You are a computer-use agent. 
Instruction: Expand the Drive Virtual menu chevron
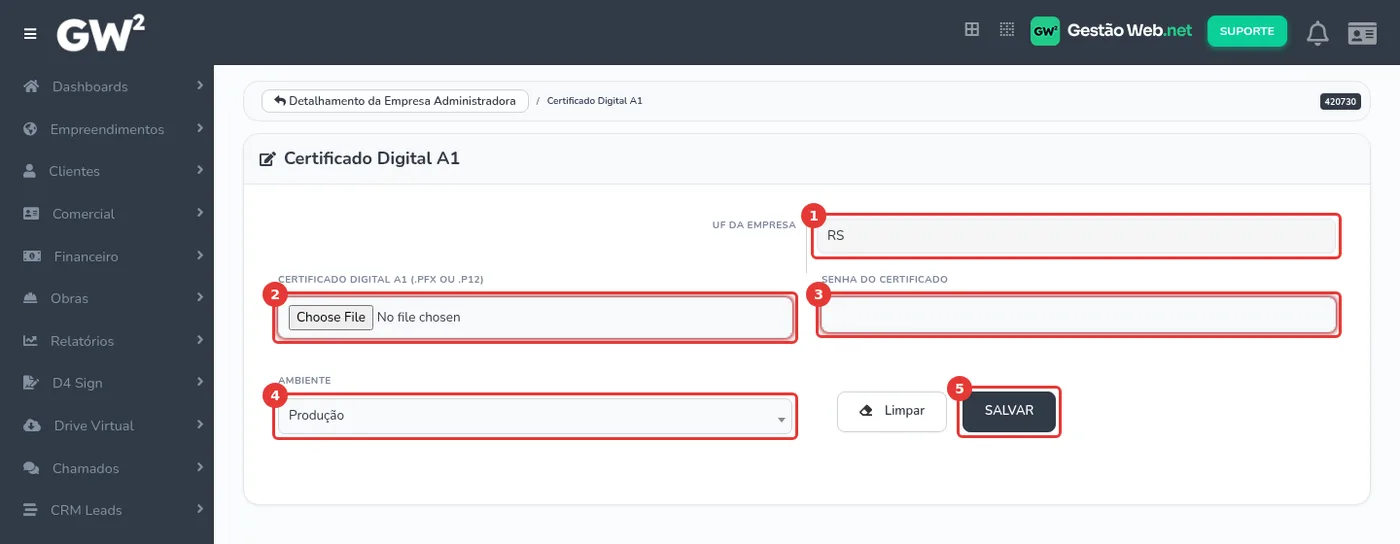coord(200,424)
